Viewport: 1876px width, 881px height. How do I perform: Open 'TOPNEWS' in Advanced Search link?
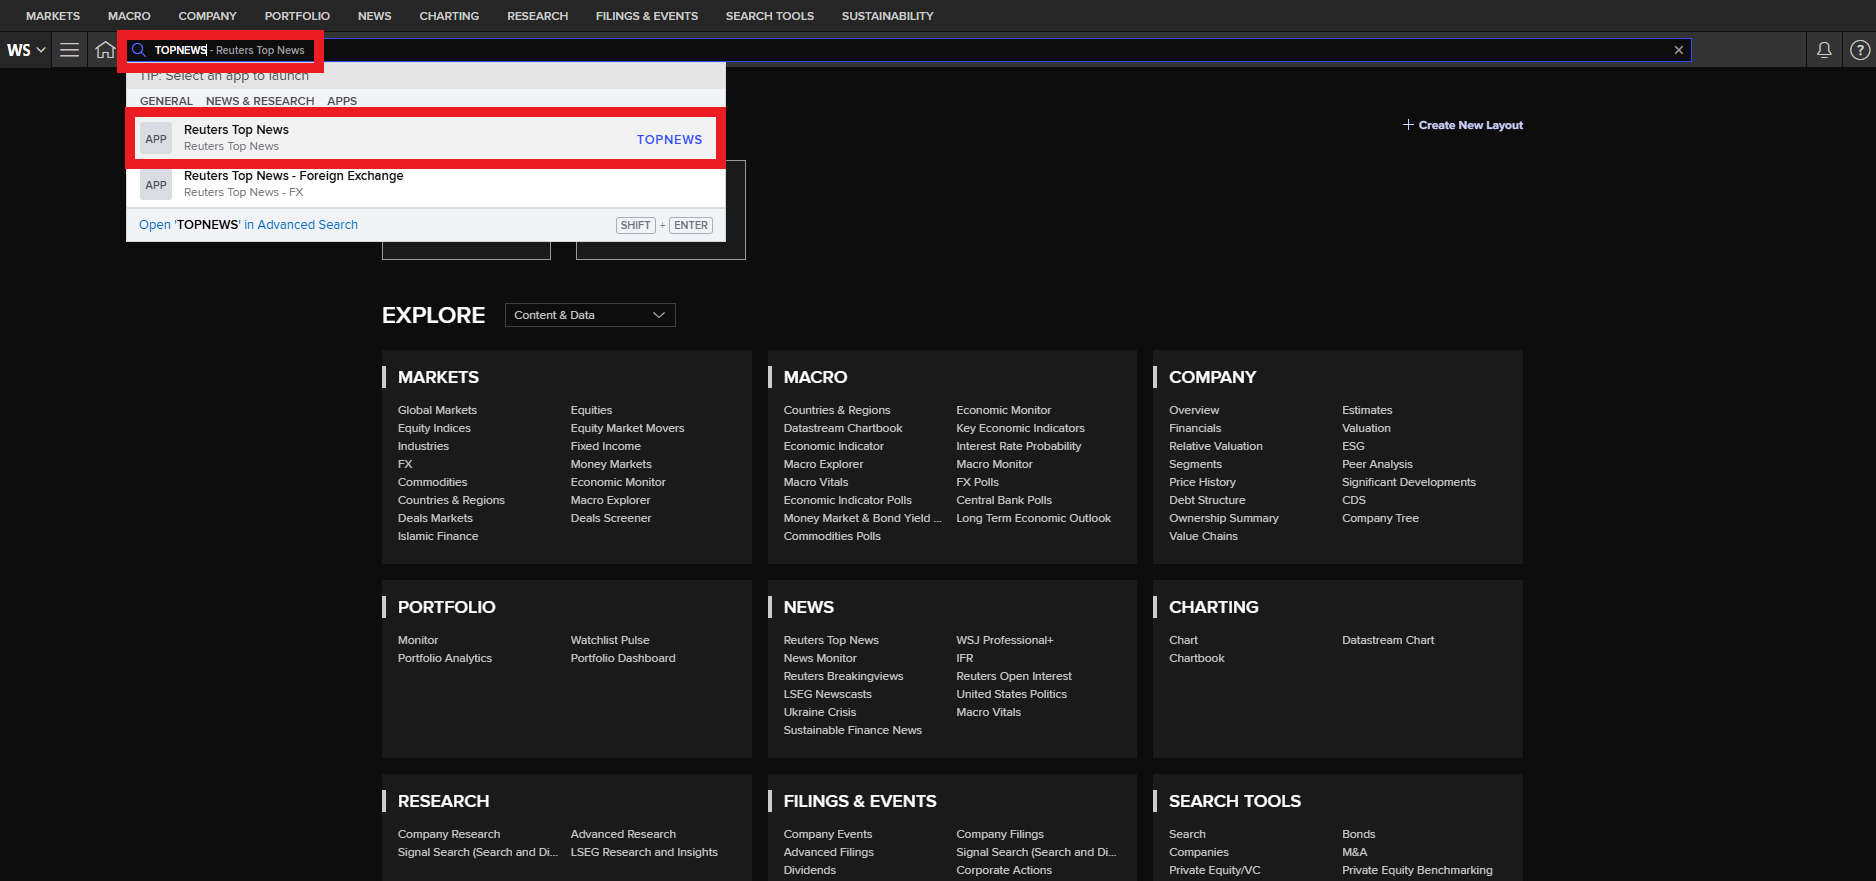pos(248,225)
